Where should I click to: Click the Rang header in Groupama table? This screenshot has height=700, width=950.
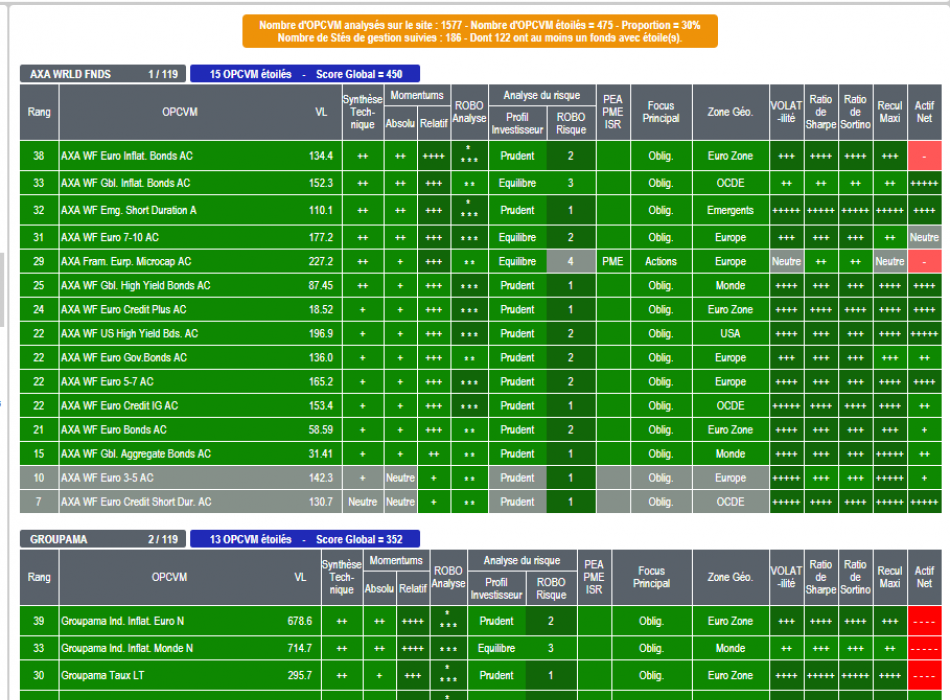(39, 578)
